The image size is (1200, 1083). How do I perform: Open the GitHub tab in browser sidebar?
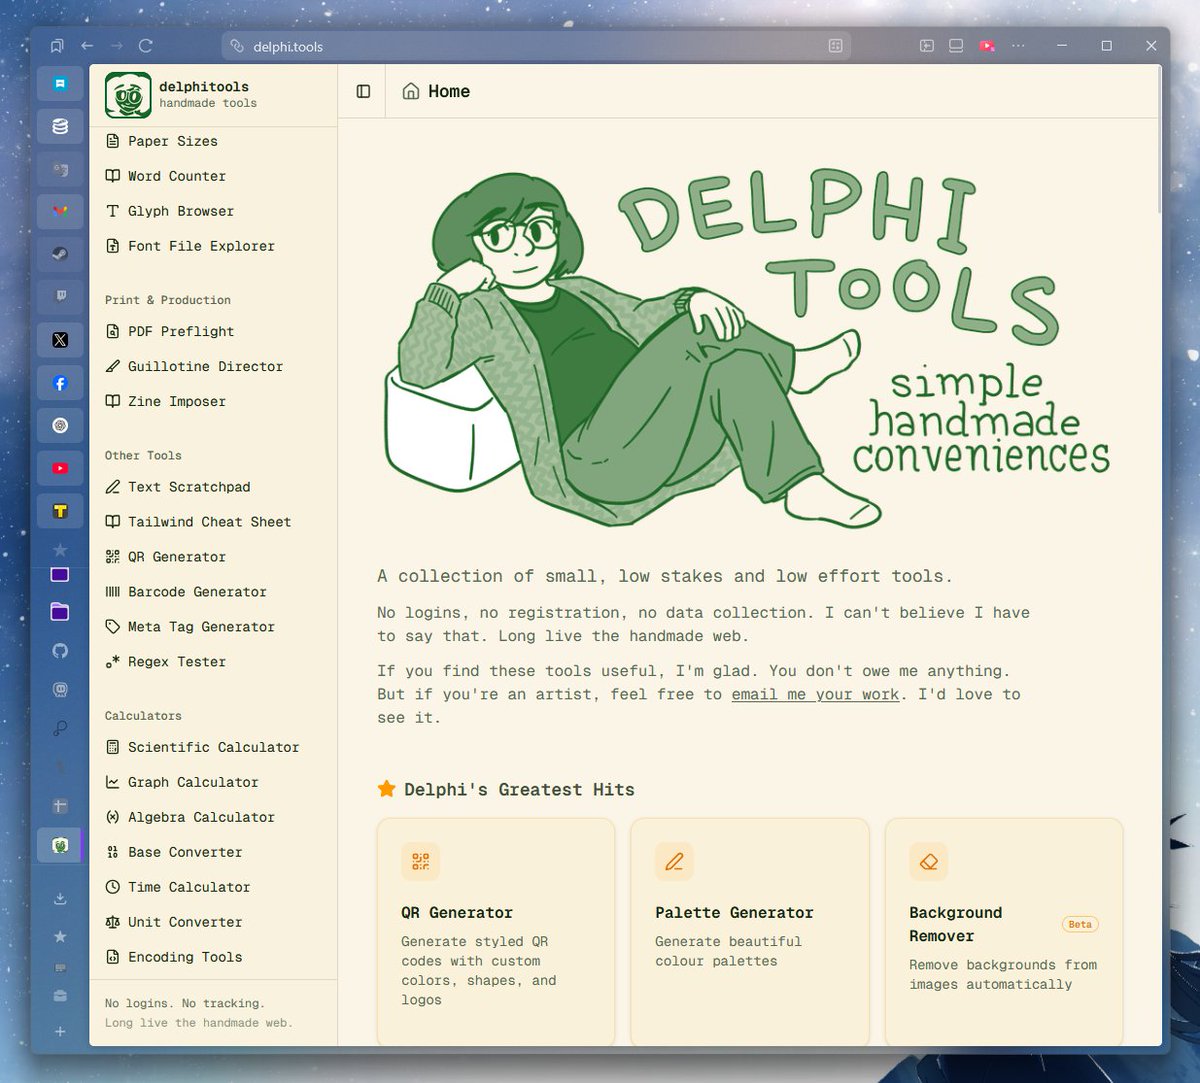[60, 651]
